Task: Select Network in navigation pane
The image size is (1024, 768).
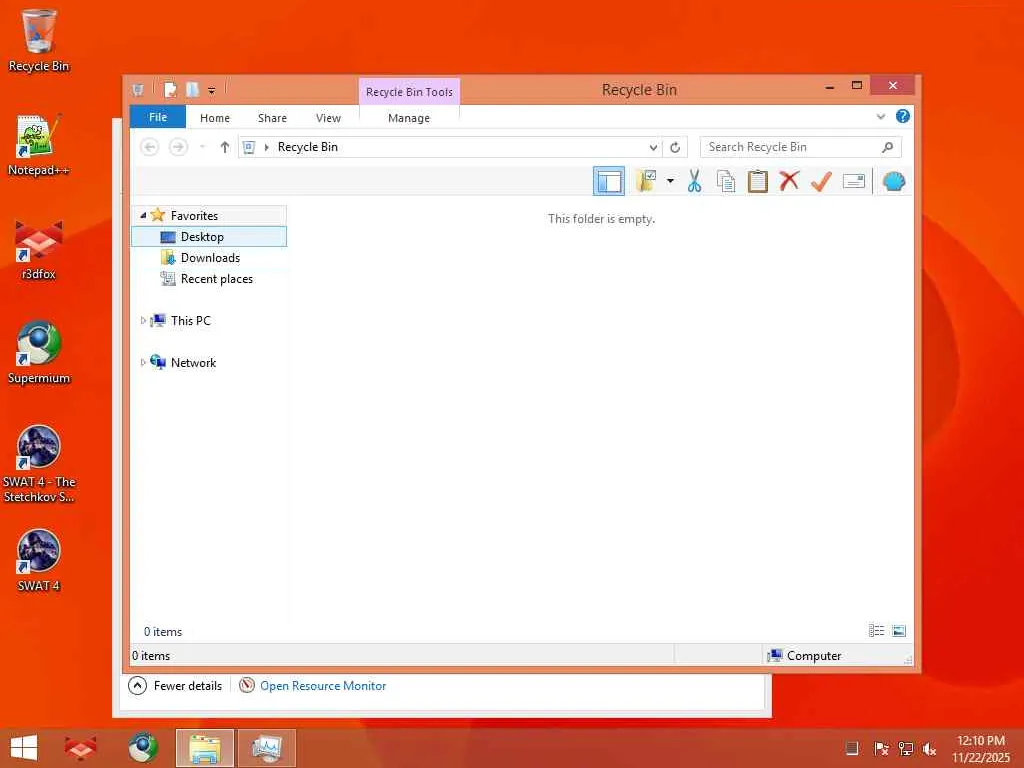Action: click(193, 362)
